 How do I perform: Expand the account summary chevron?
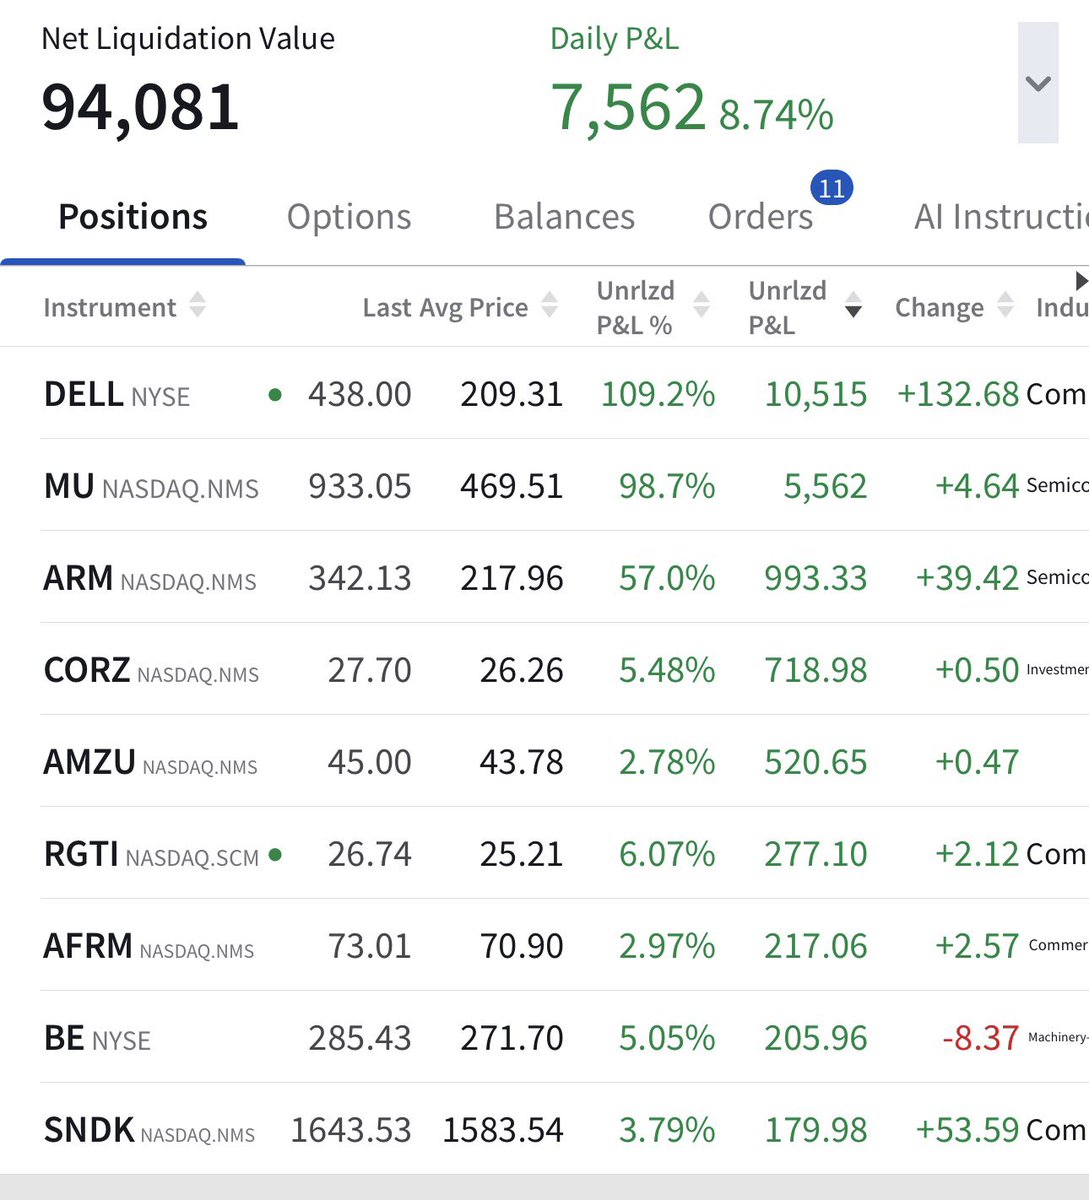(x=1038, y=84)
